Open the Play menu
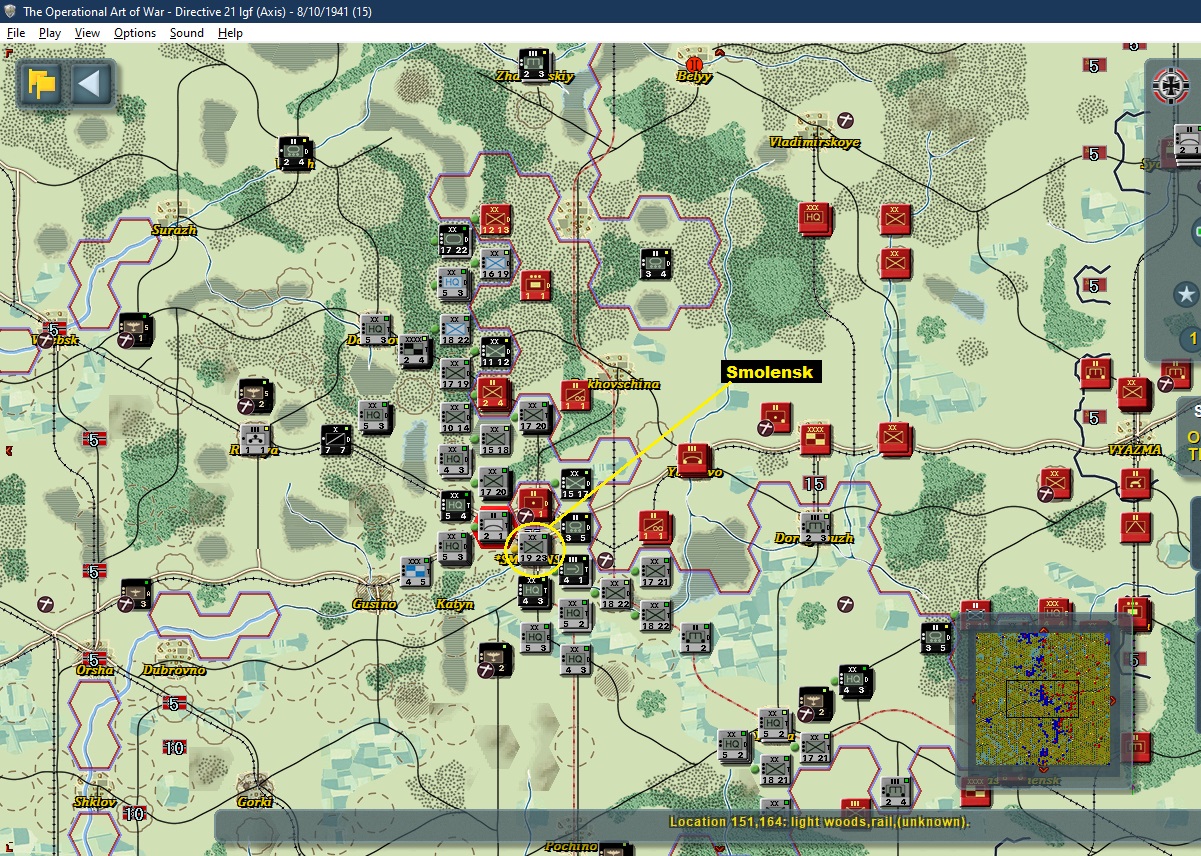This screenshot has height=856, width=1201. click(50, 33)
